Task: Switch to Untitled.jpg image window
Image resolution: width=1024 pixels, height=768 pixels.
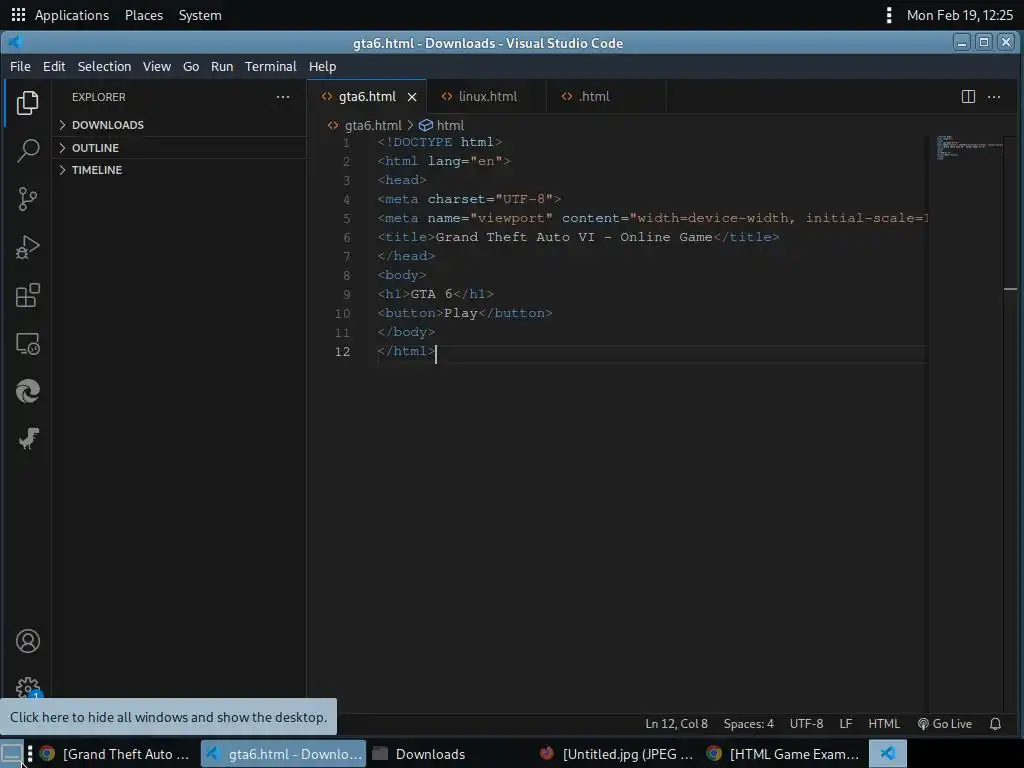Action: click(616, 754)
